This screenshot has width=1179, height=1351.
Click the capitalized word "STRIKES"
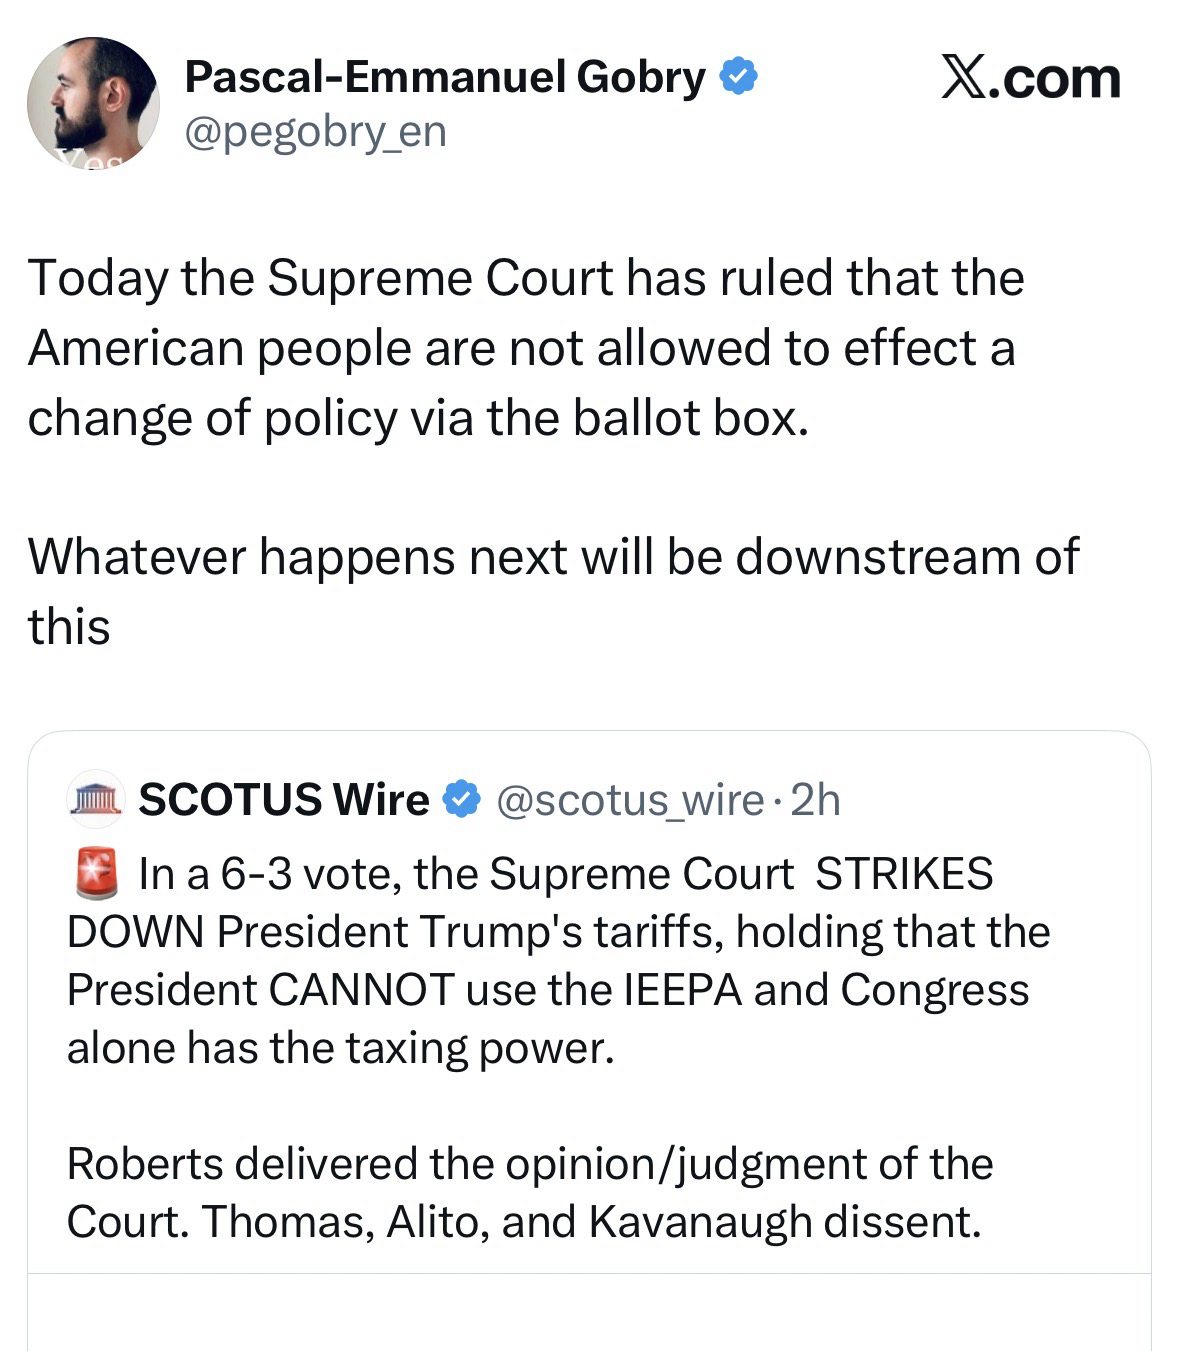point(904,873)
